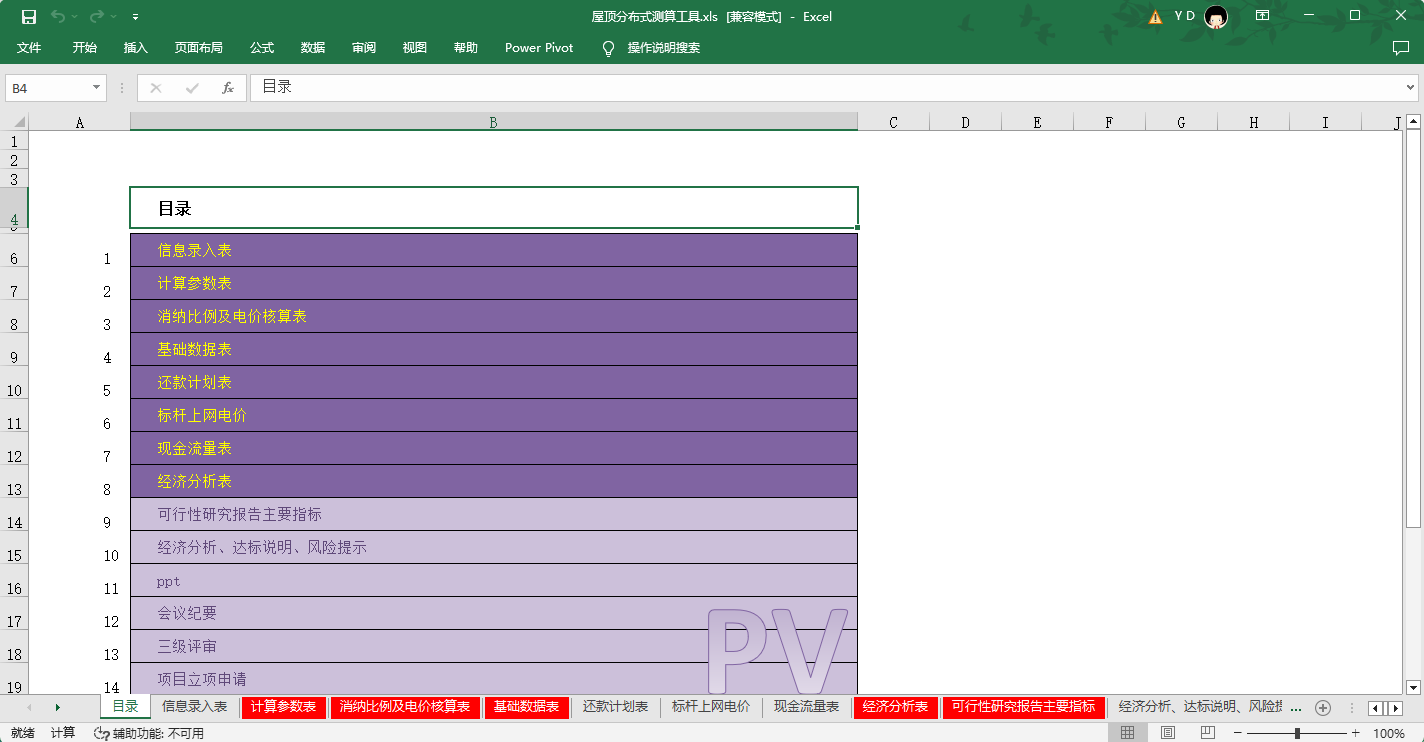Open Ribbon Display Options

point(1263,15)
